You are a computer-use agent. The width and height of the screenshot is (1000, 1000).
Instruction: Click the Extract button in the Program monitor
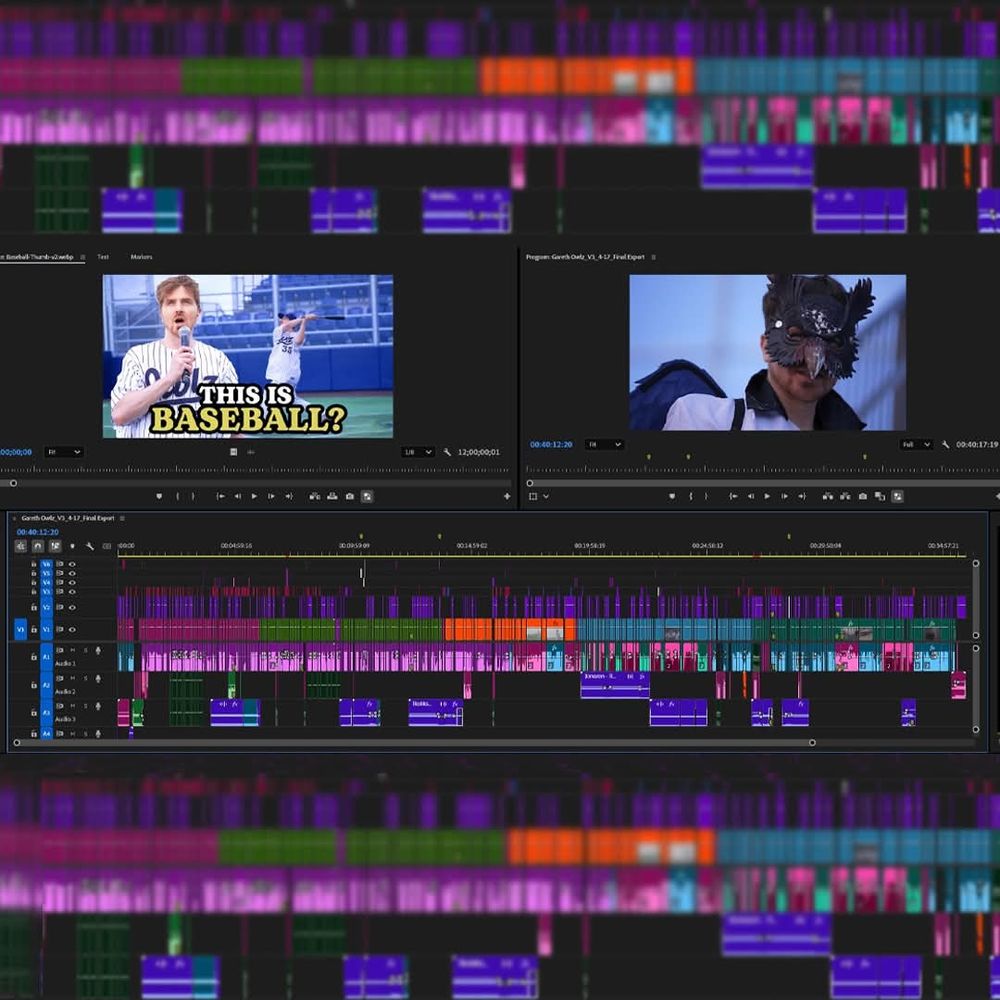point(845,496)
